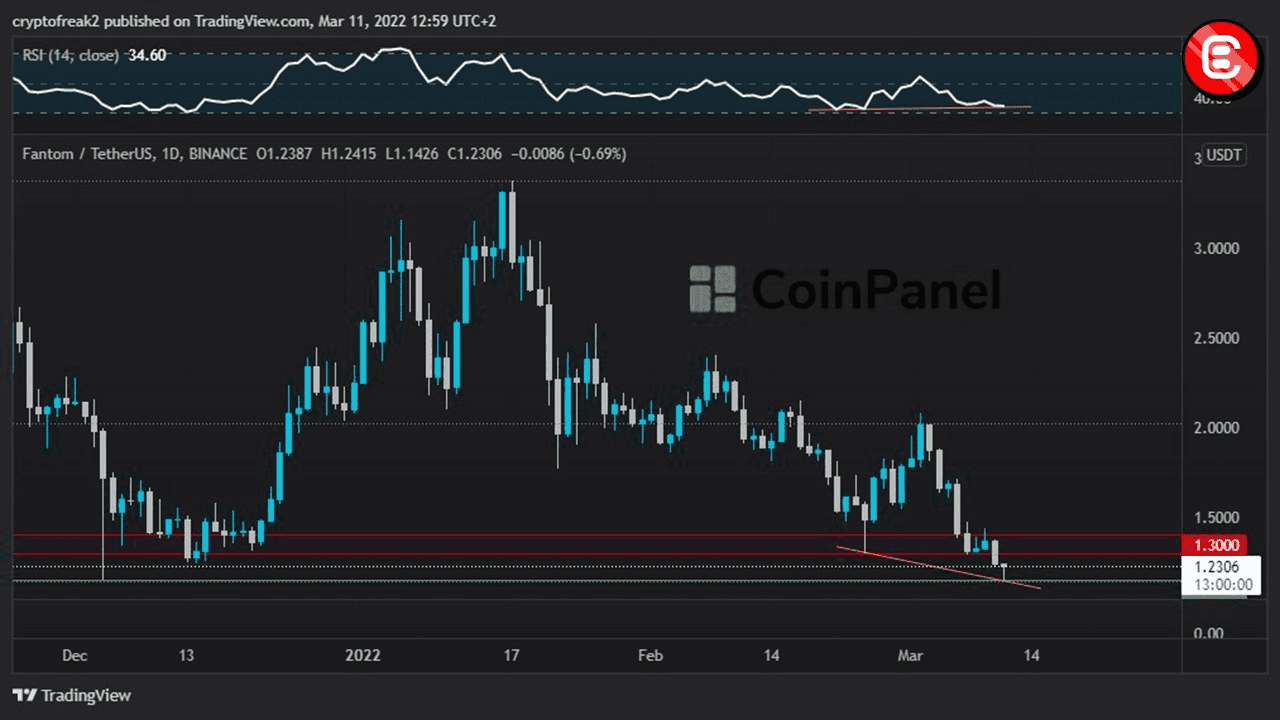Image resolution: width=1280 pixels, height=720 pixels.
Task: Click the 2.5000 price axis label
Action: [x=1217, y=338]
